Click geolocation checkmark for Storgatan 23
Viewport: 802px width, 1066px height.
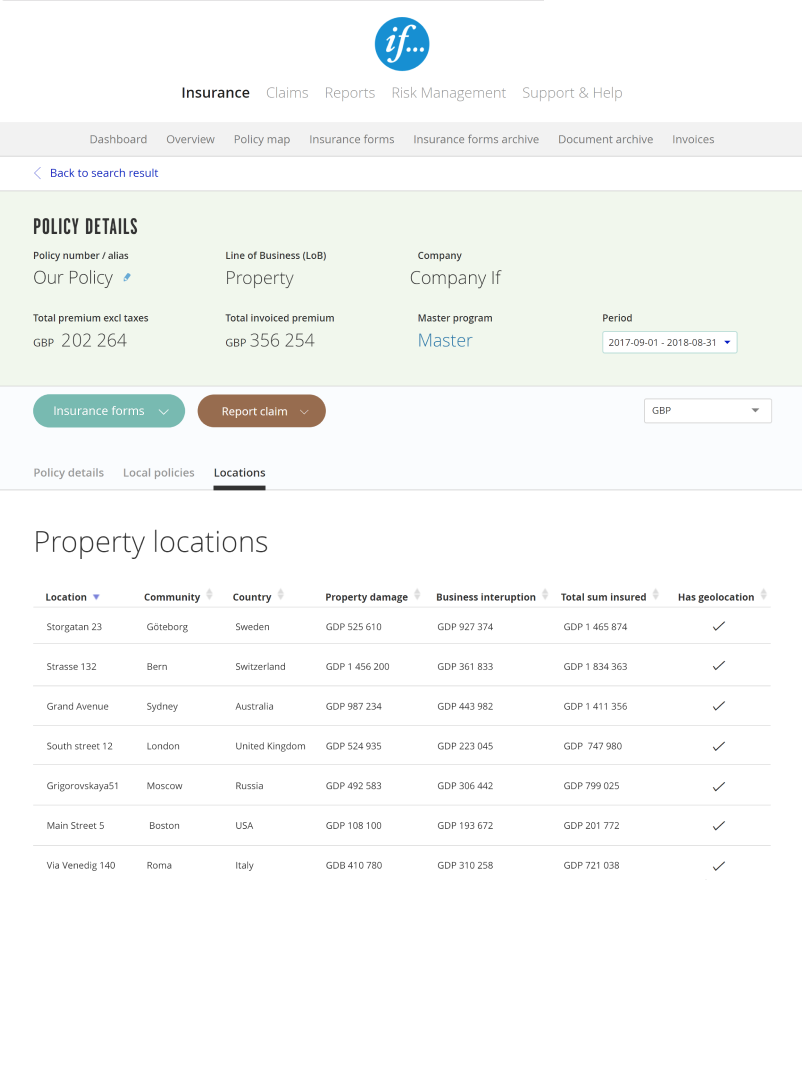click(718, 626)
